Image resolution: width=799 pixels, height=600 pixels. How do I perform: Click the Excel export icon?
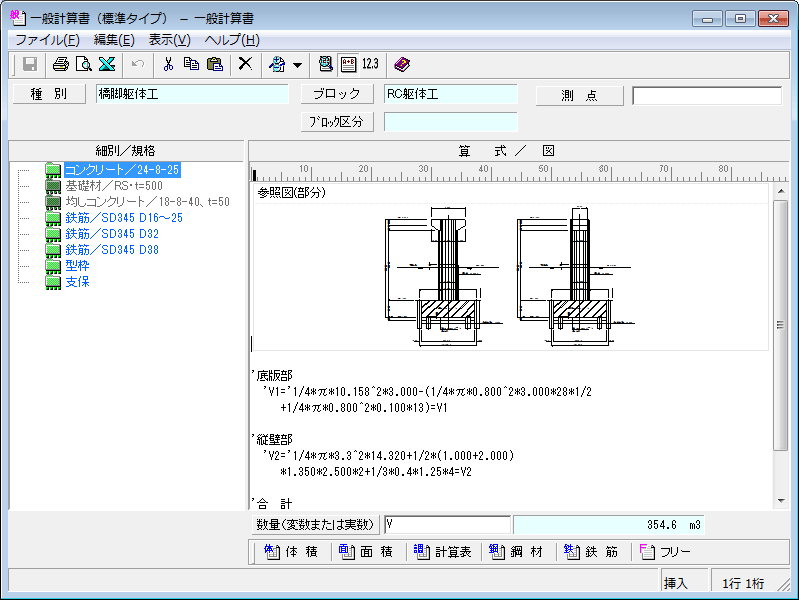pos(106,64)
